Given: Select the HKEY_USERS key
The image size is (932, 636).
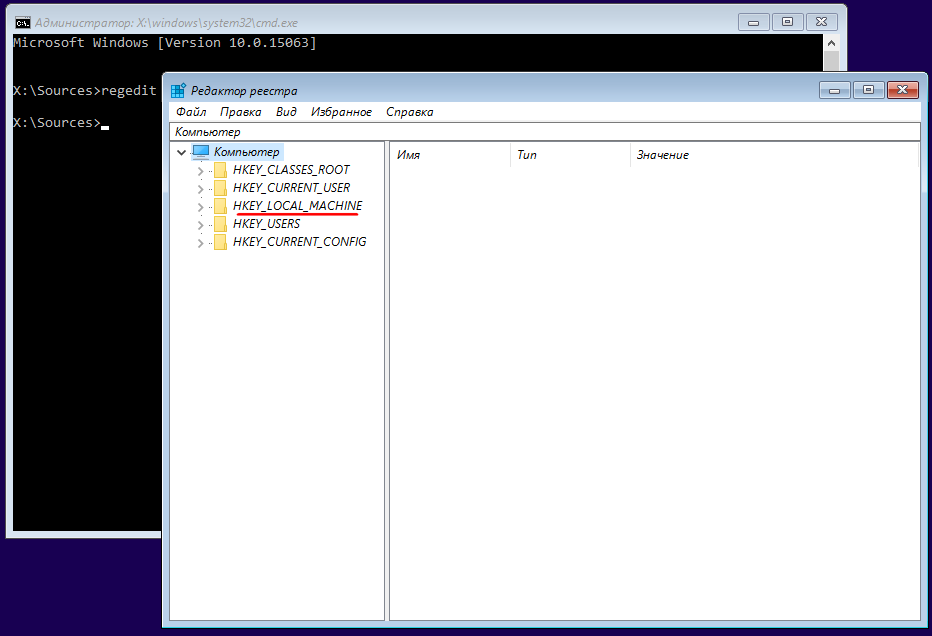Looking at the screenshot, I should 266,224.
